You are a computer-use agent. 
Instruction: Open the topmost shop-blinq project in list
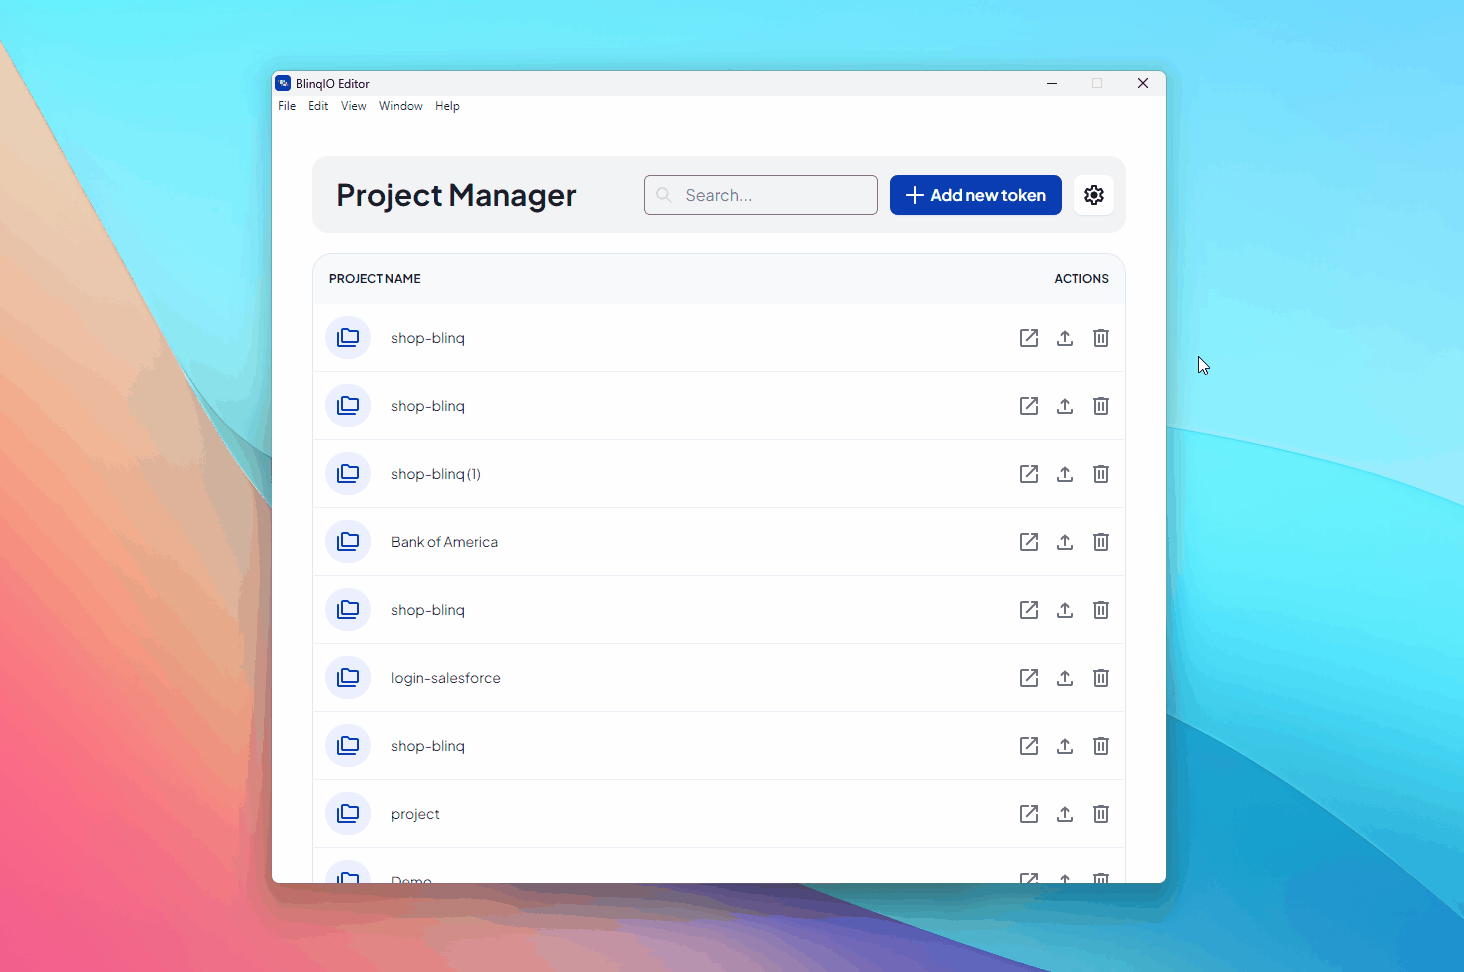coord(1029,338)
